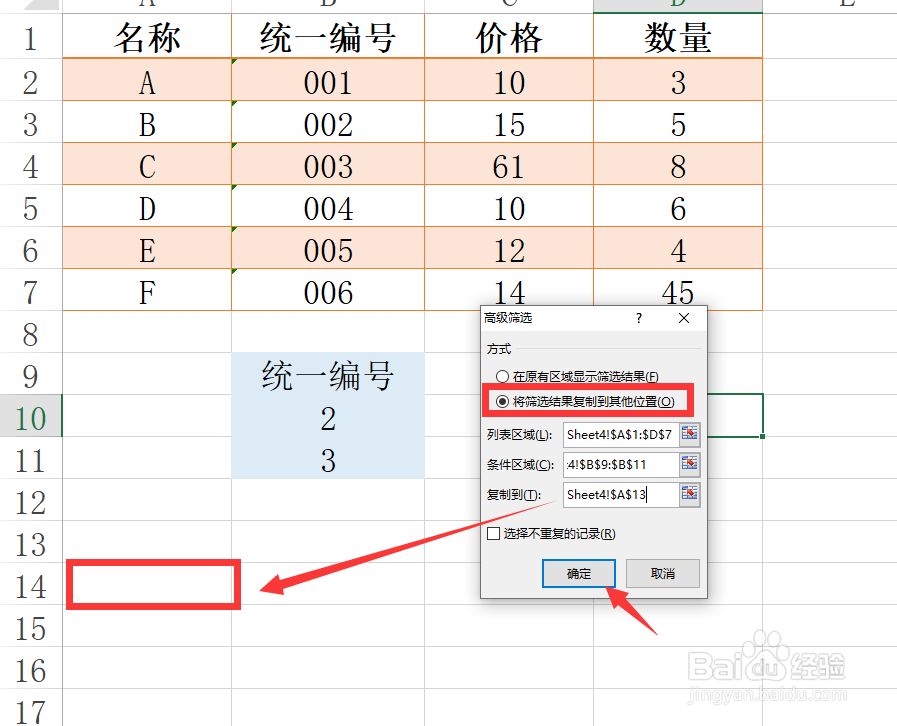Screen dimensions: 897x726
Task: Select row header 10
Action: point(30,418)
